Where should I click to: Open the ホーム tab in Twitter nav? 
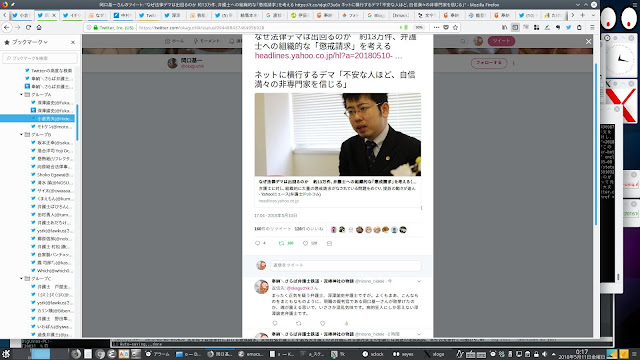click(174, 41)
